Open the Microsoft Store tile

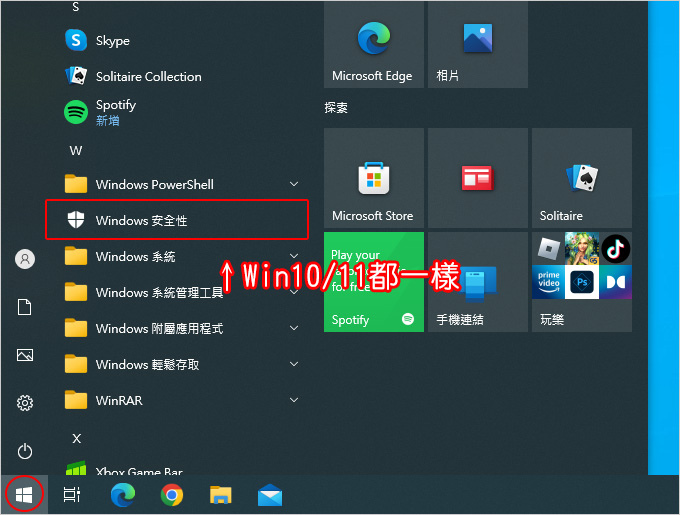[373, 178]
